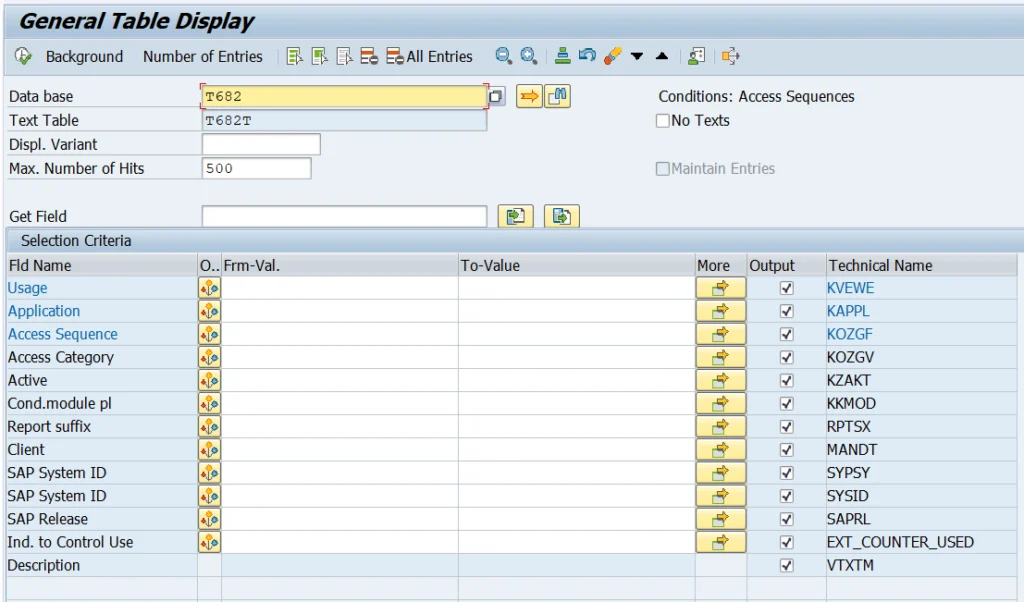
Task: Click the orange eraser brush icon
Action: (612, 56)
